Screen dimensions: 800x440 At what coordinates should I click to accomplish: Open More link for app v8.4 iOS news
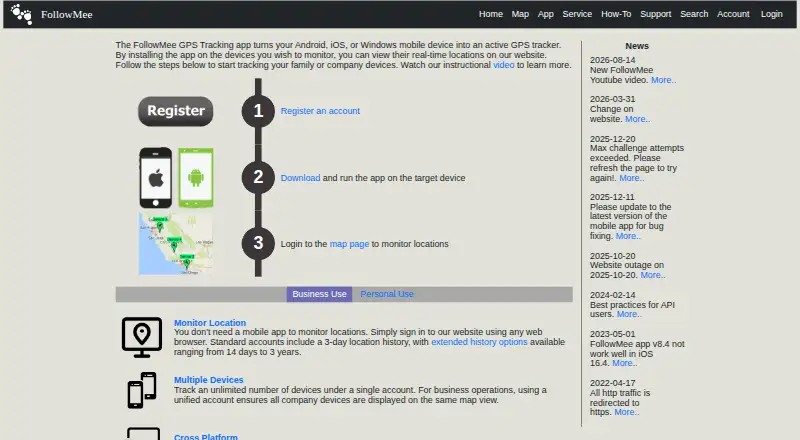coord(624,363)
